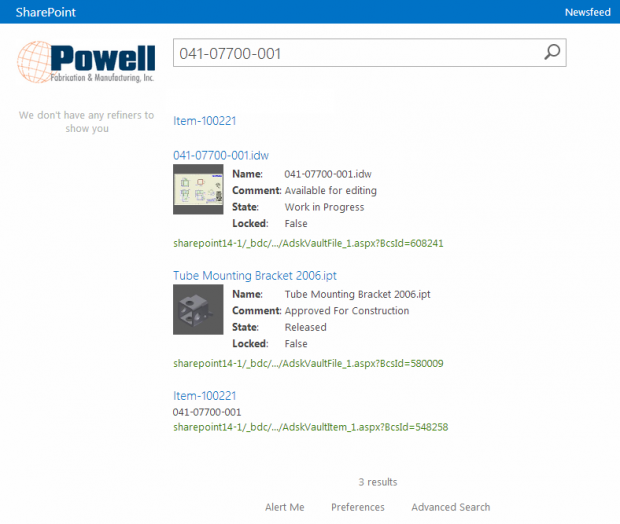Click the Alert Me link

coord(284,507)
